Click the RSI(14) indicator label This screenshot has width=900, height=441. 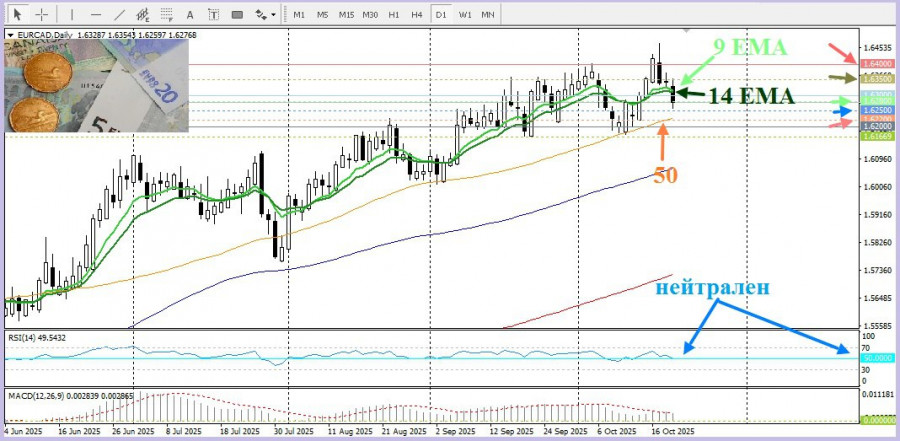click(37, 337)
